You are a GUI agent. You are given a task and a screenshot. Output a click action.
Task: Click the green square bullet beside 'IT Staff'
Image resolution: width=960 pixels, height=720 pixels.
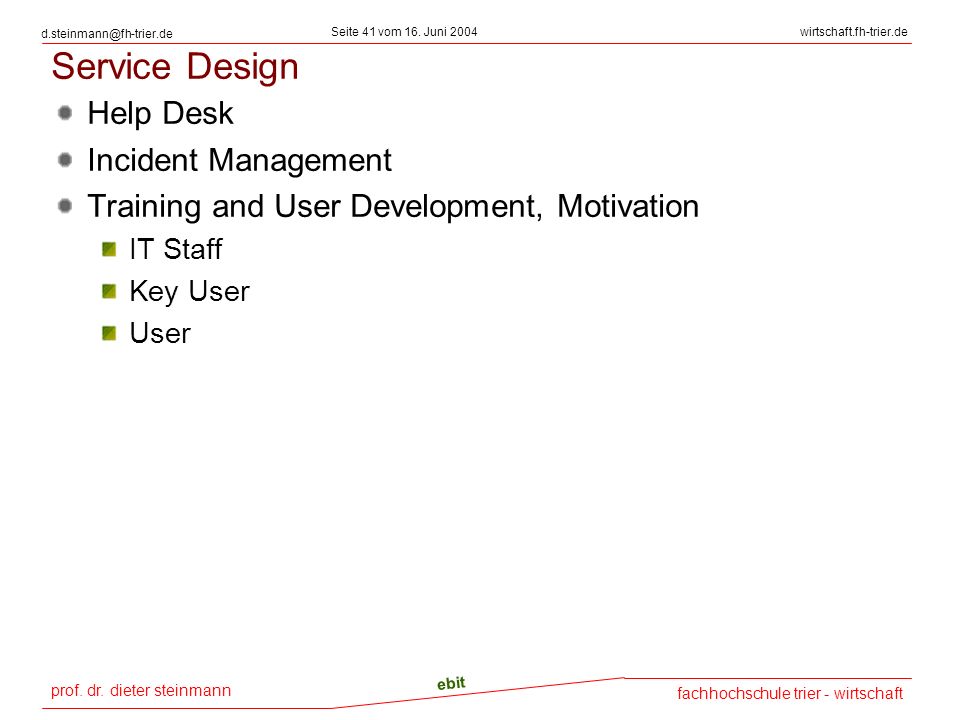109,250
